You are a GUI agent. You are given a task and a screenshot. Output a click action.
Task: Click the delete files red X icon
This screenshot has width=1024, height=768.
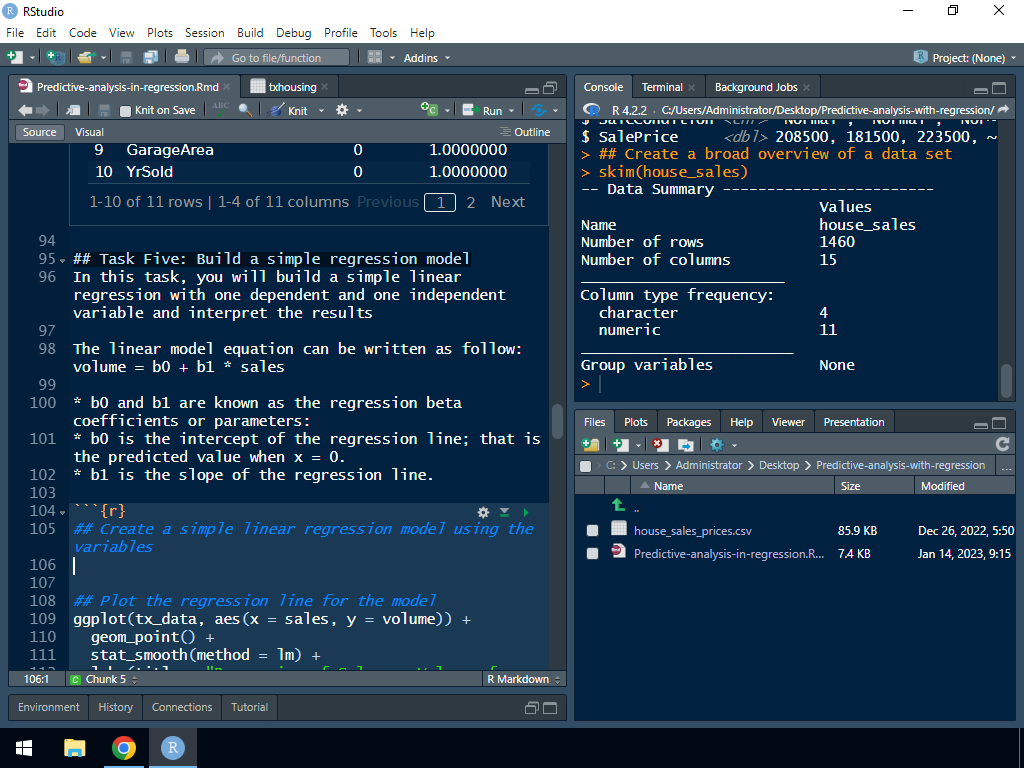(660, 444)
